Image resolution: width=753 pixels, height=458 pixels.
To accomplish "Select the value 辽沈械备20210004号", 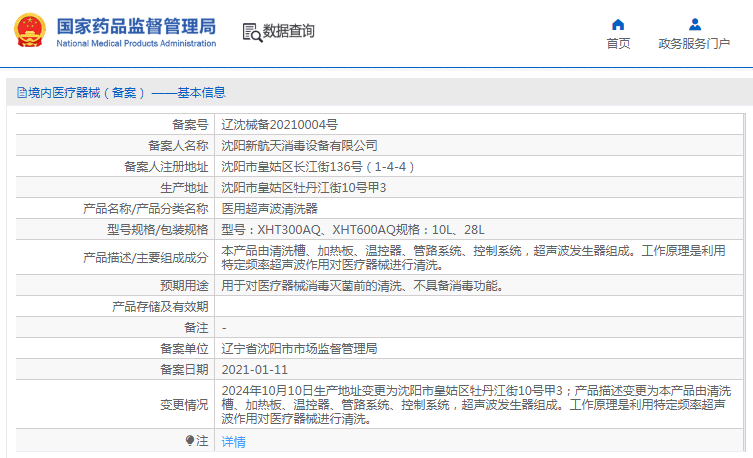I will (x=279, y=125).
